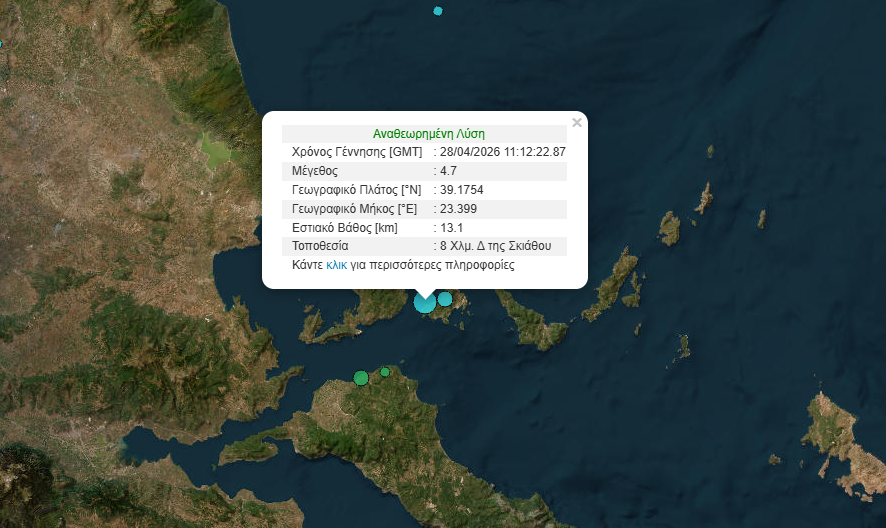Click the large cyan earthquake marker near Skiathos
886x528 pixels.
(x=425, y=302)
